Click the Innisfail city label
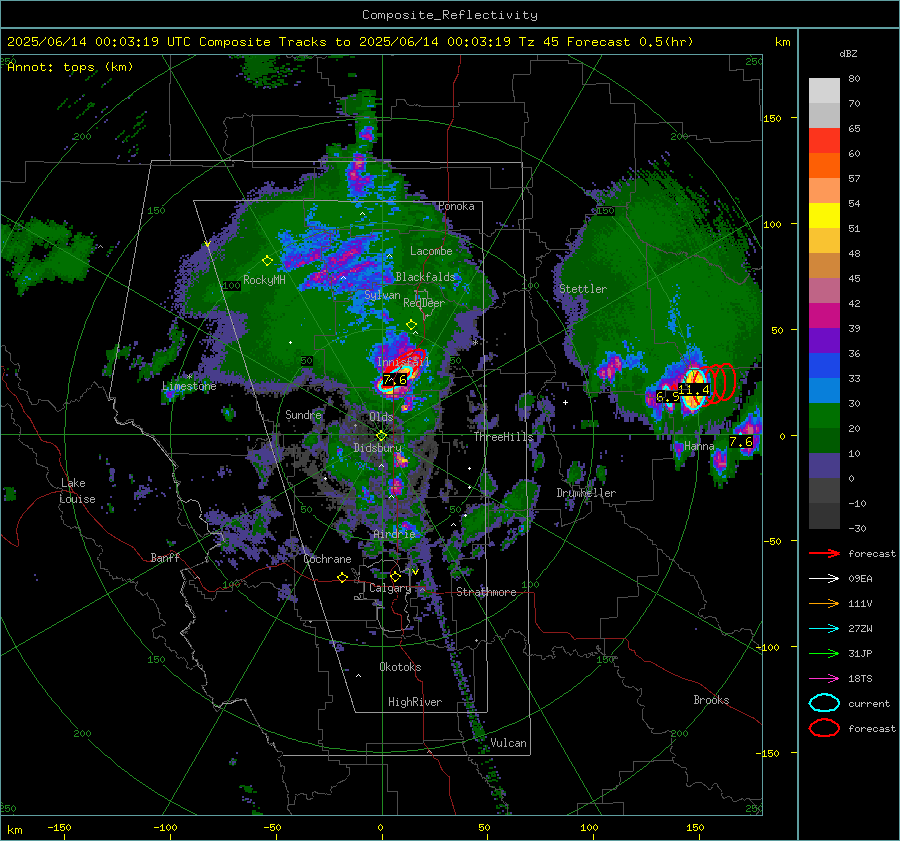The image size is (900, 841). pos(403,362)
